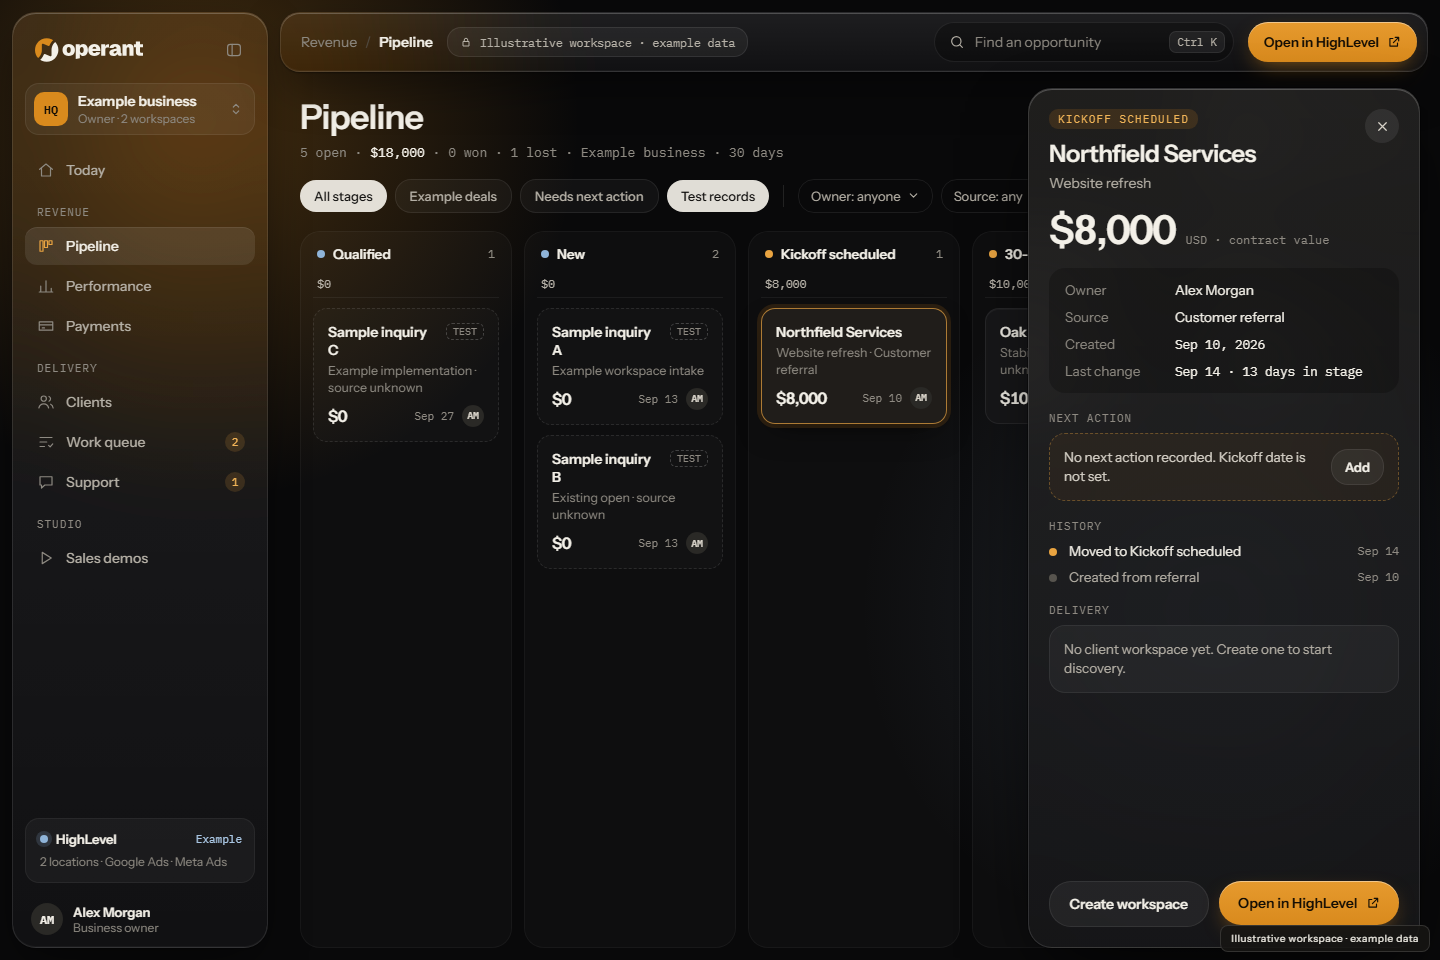This screenshot has width=1440, height=960.
Task: Open the Northfield Services deal card
Action: click(x=854, y=366)
